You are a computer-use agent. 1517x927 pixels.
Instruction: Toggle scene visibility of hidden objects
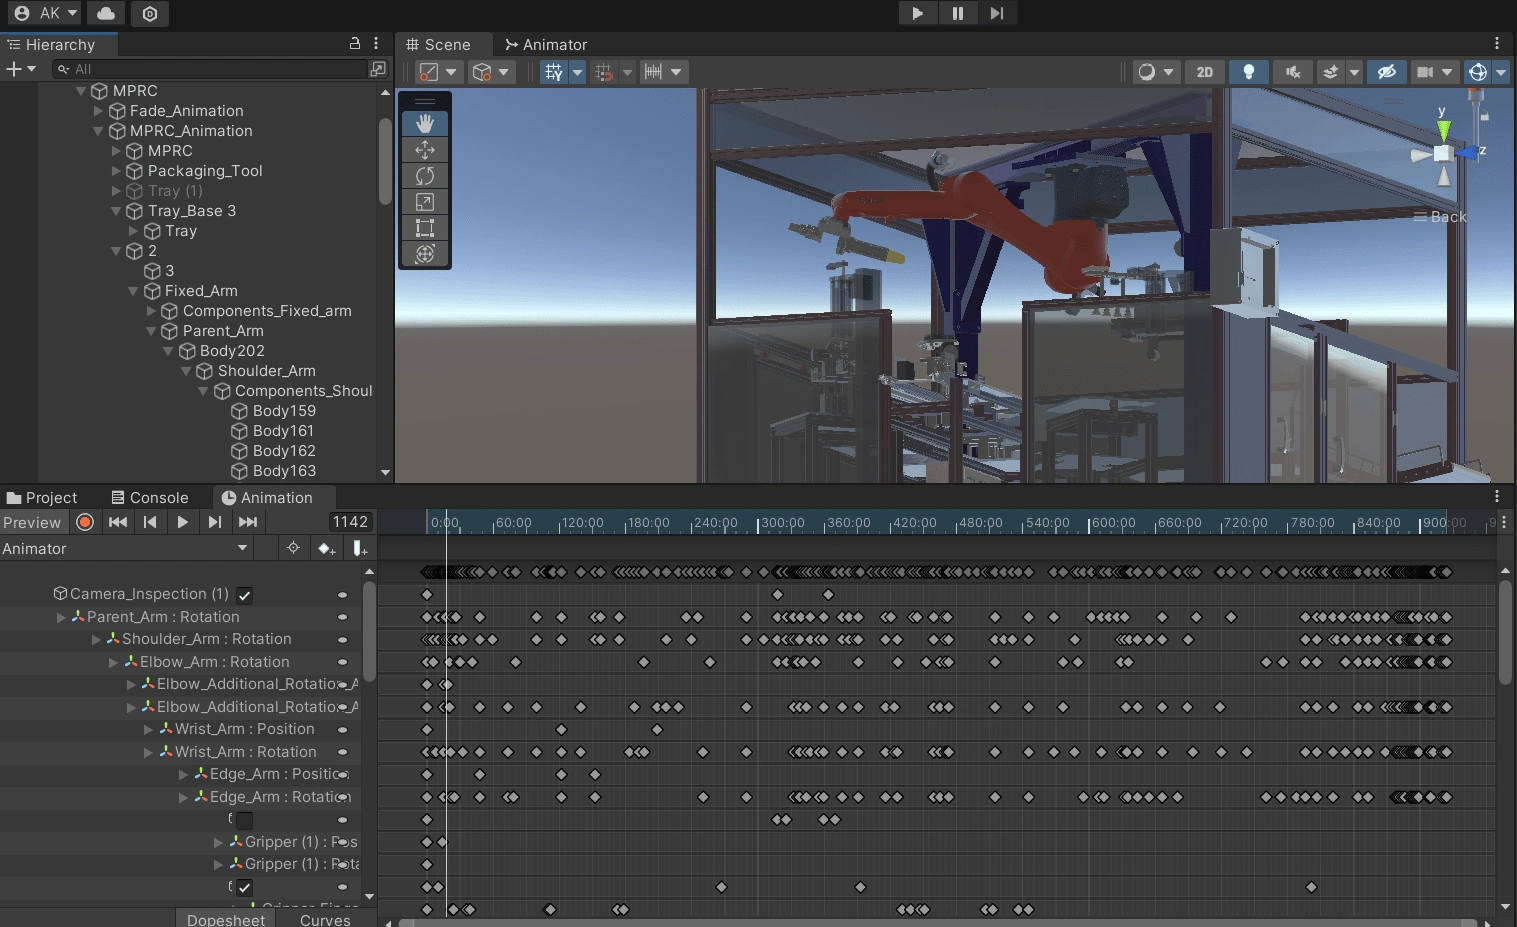[x=1386, y=72]
